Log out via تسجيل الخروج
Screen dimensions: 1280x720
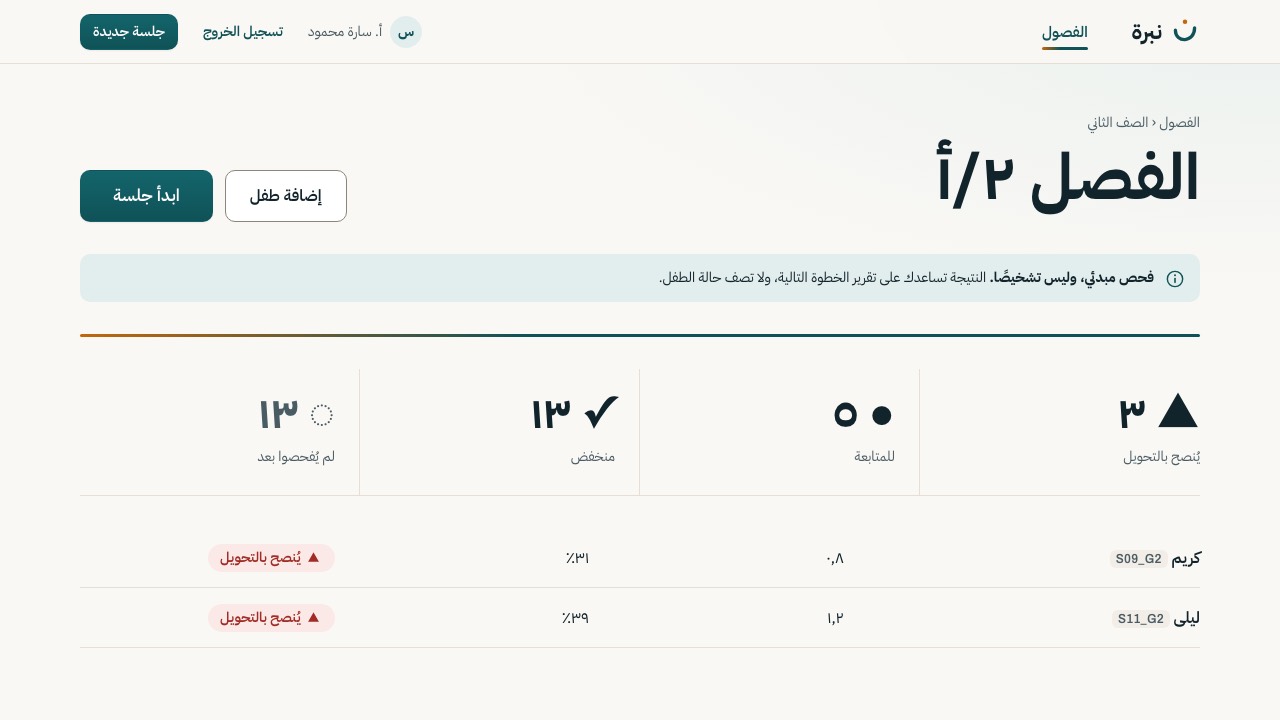click(243, 32)
